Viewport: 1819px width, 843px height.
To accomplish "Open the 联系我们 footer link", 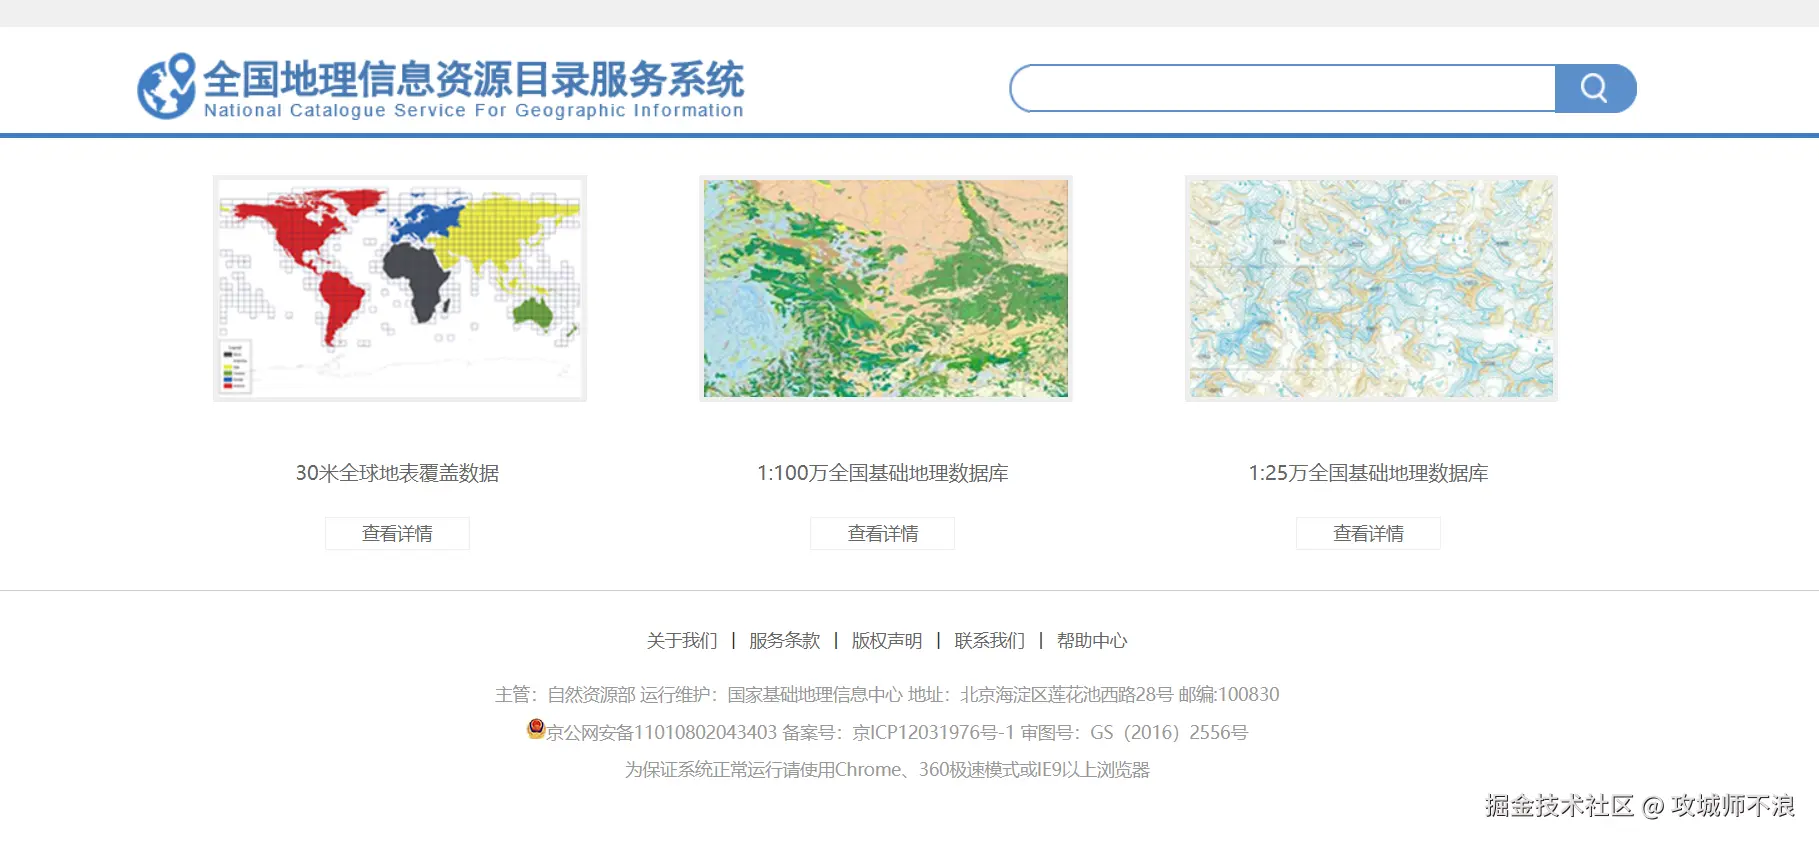I will tap(990, 640).
